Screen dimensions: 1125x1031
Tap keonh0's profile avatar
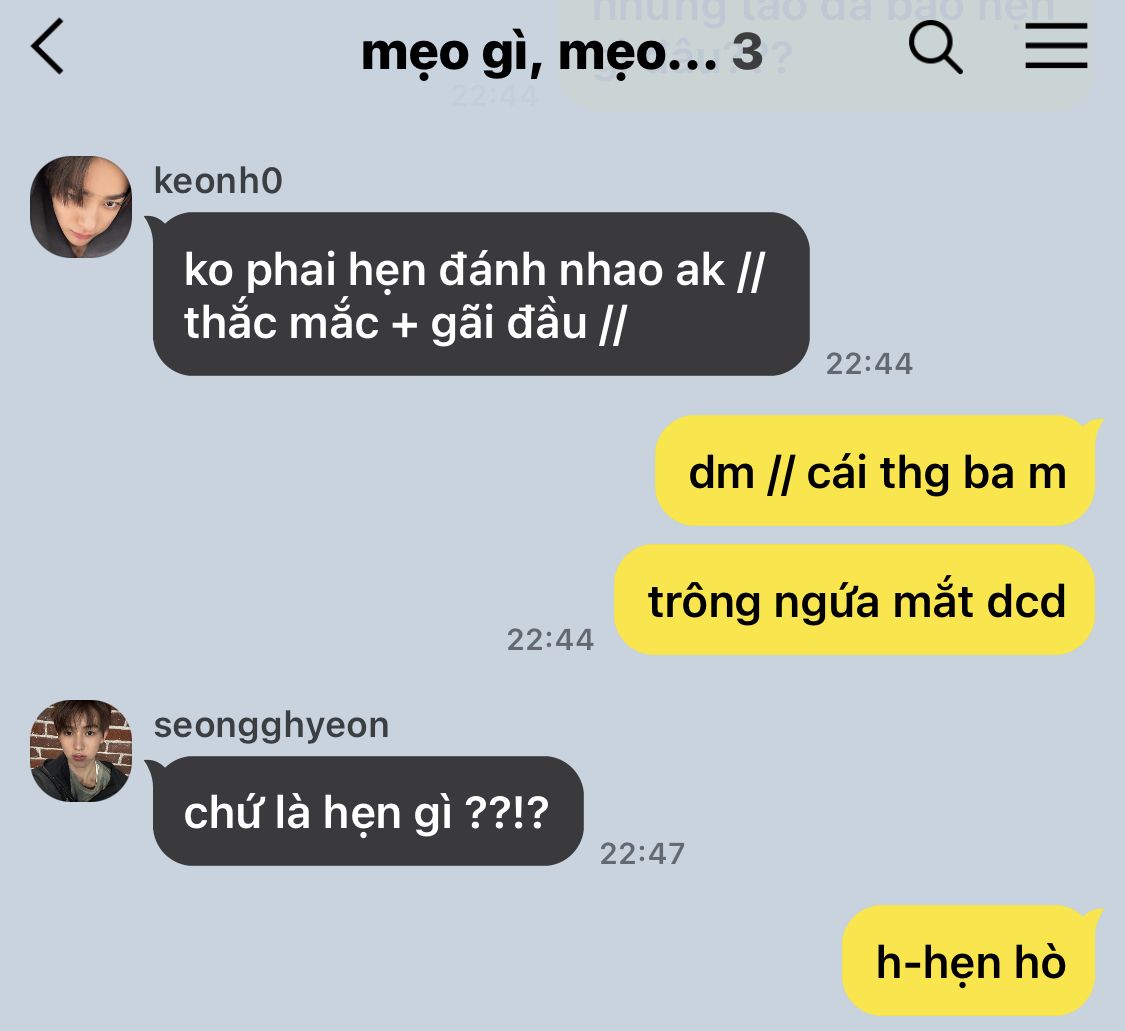tap(81, 207)
